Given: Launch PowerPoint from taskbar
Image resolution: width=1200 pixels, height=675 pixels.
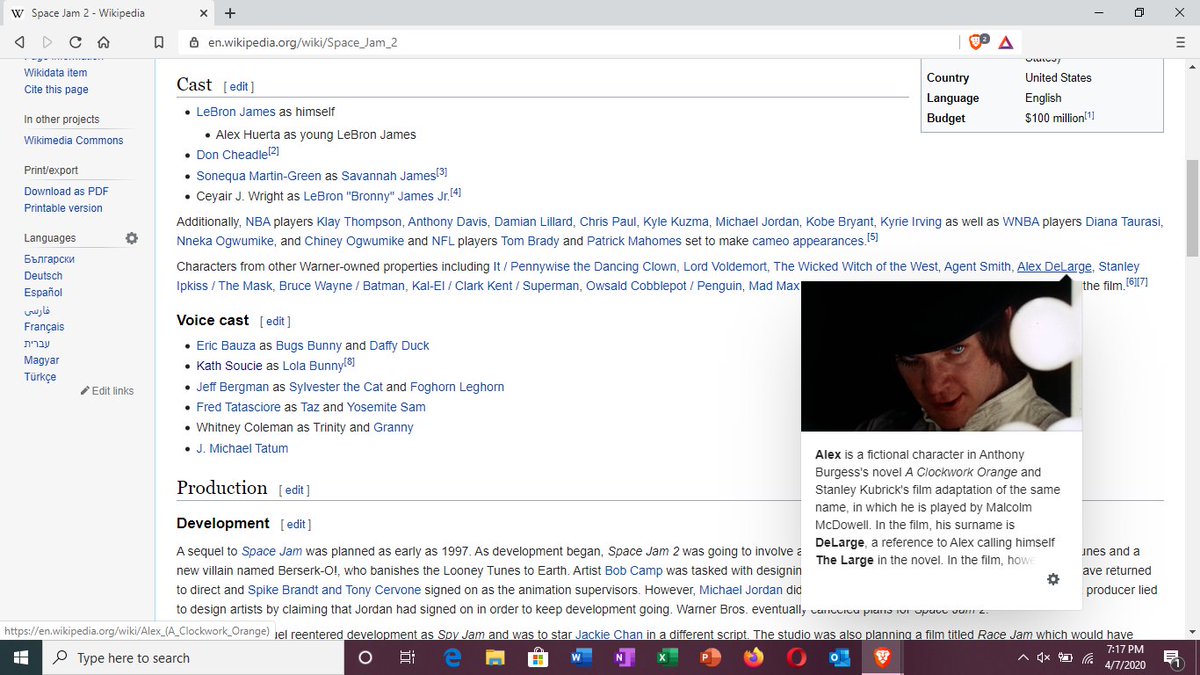Looking at the screenshot, I should click(x=710, y=657).
